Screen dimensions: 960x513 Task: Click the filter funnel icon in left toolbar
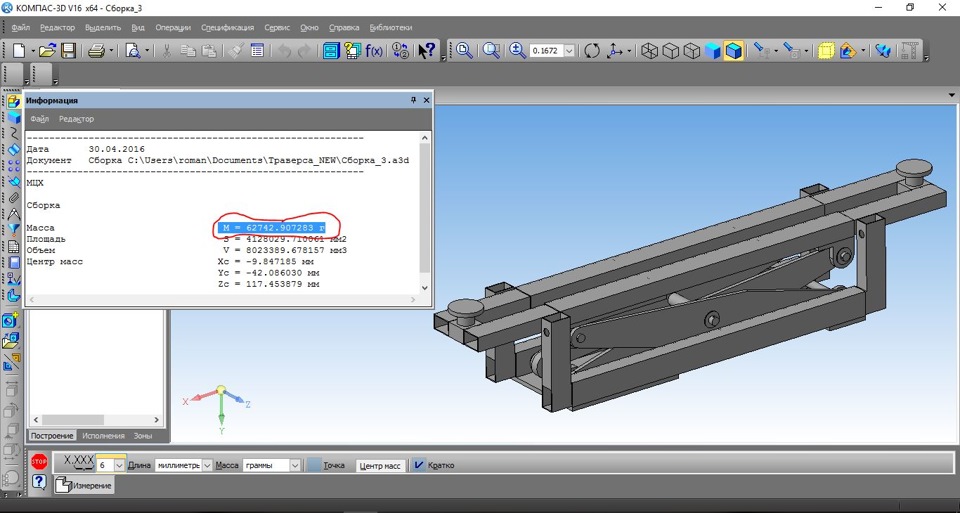13,230
